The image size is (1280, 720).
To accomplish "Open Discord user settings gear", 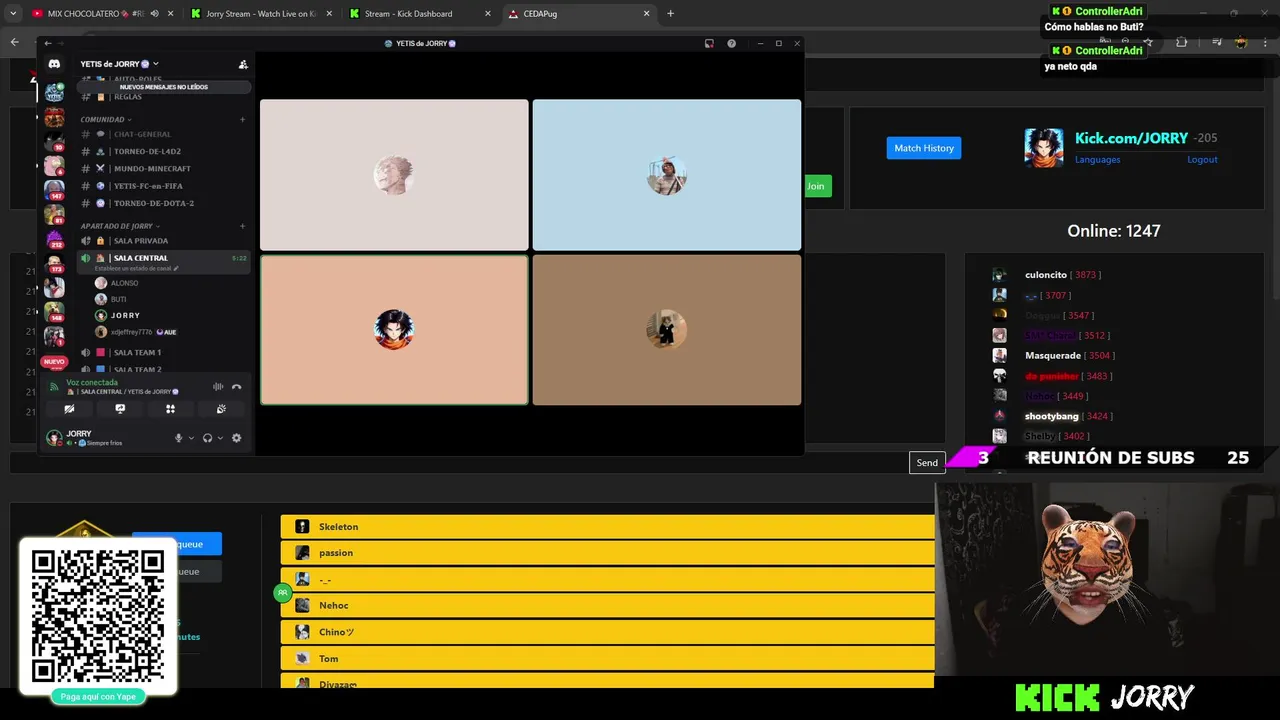I will click(237, 438).
